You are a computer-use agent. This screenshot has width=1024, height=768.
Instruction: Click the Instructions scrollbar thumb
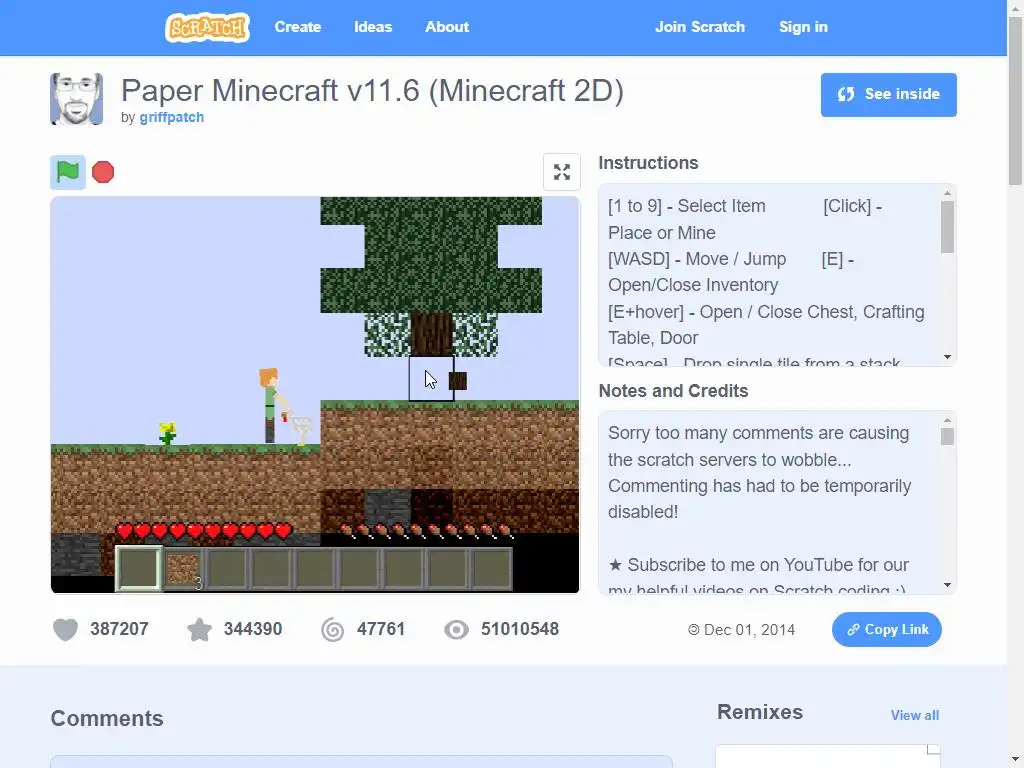947,227
